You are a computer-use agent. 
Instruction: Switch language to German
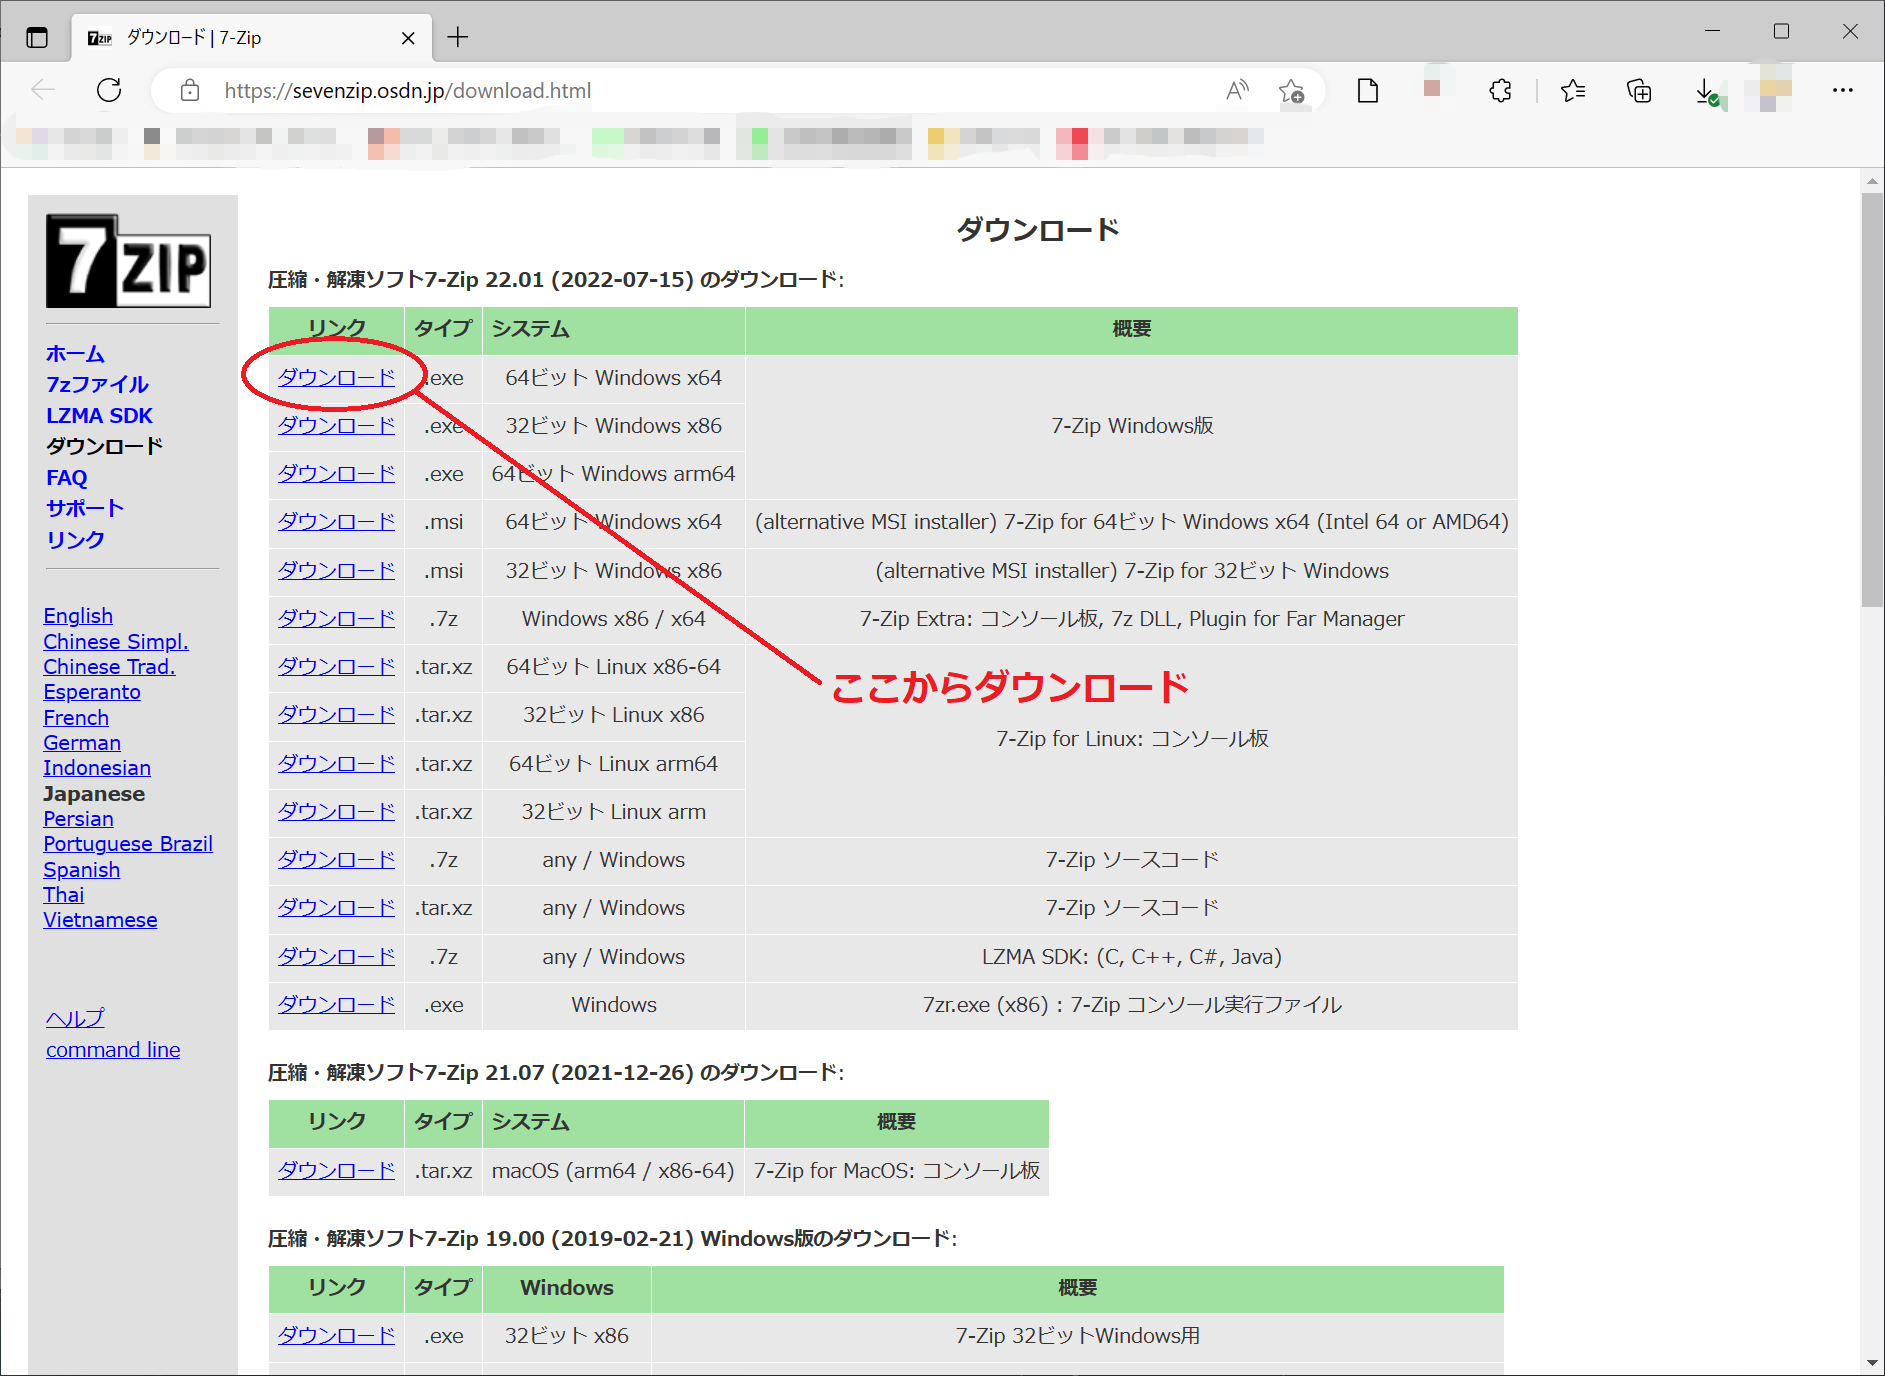click(82, 742)
